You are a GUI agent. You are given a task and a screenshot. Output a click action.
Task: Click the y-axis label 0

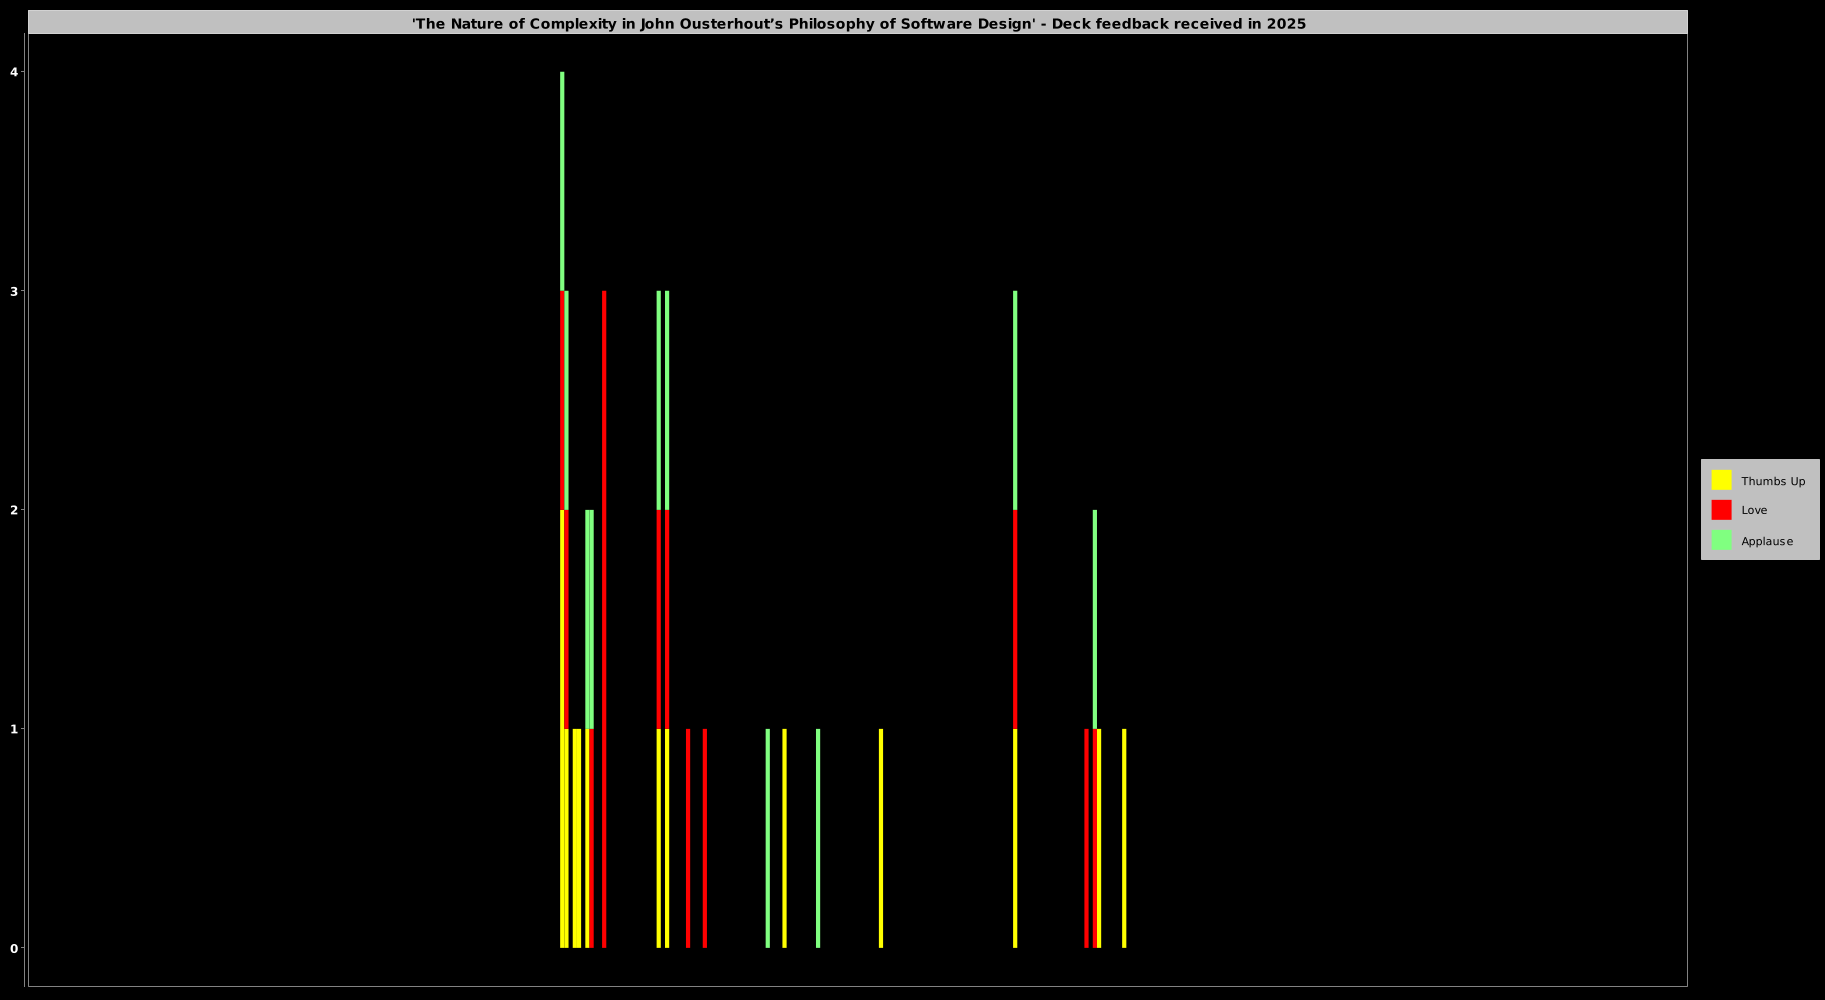pyautogui.click(x=14, y=948)
